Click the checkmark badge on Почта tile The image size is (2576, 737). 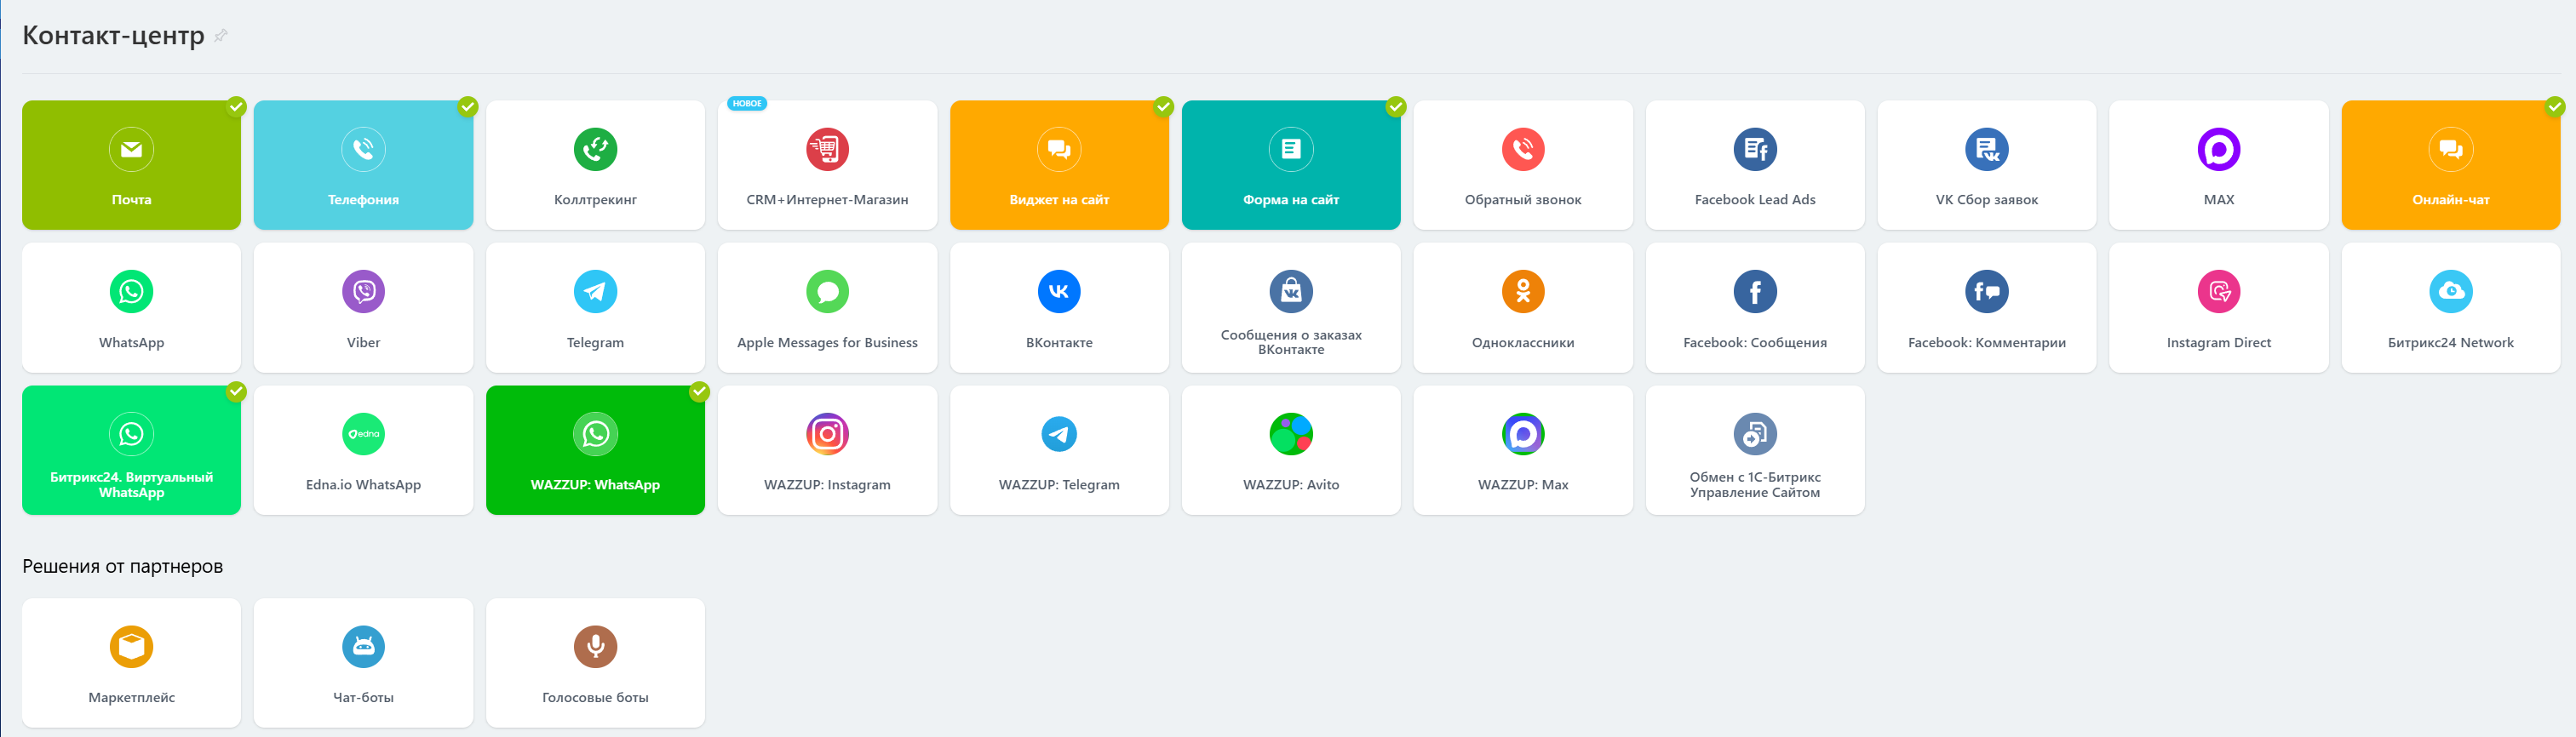[236, 106]
